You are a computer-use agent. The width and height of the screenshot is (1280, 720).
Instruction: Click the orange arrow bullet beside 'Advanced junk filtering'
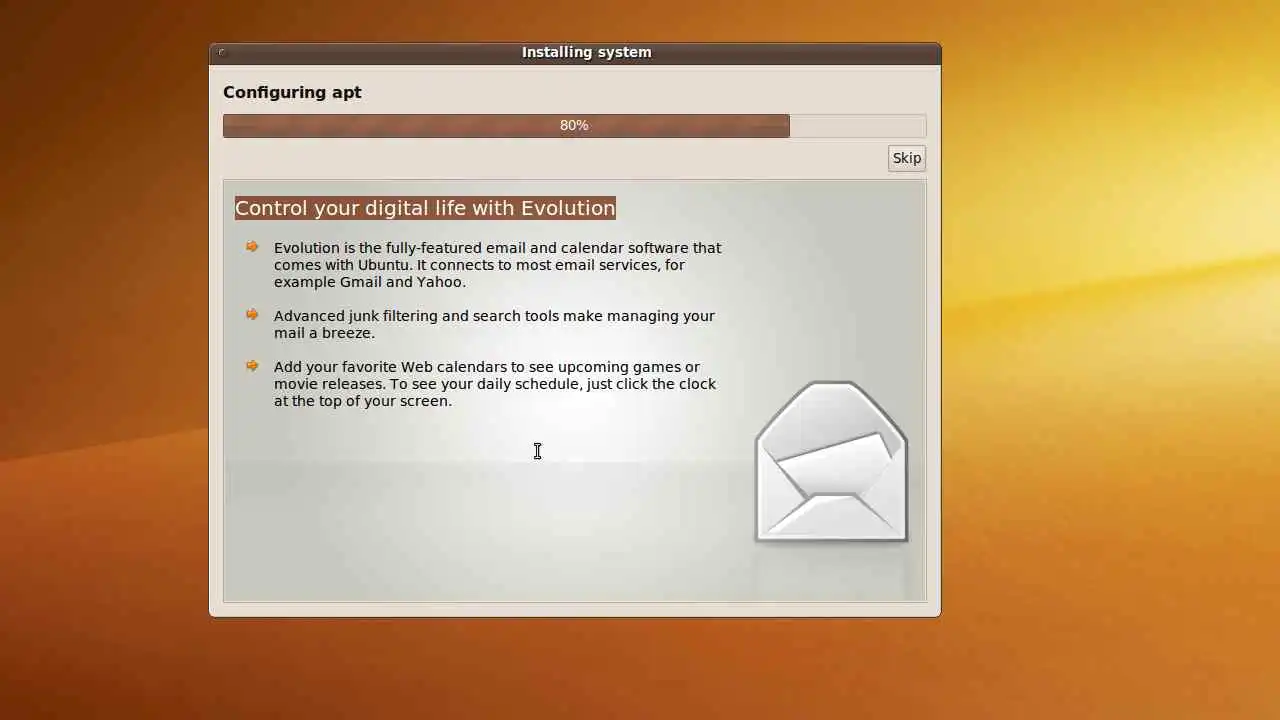(252, 315)
